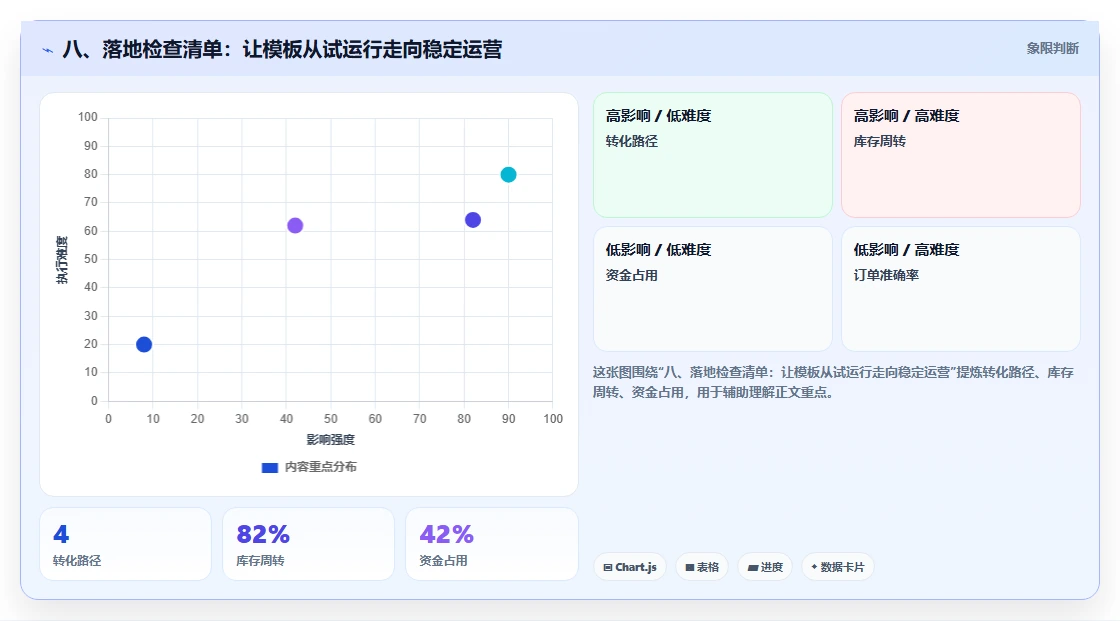Click the 订单准确率 text
This screenshot has height=621, width=1120.
[886, 275]
